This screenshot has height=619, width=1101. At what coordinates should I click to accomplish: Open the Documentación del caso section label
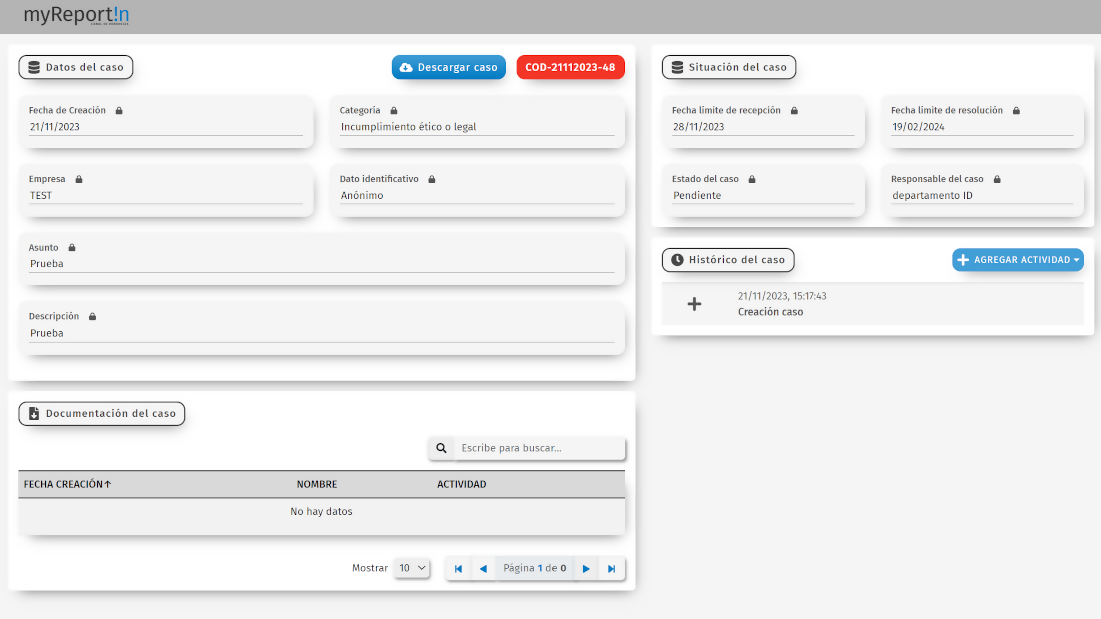pyautogui.click(x=101, y=413)
